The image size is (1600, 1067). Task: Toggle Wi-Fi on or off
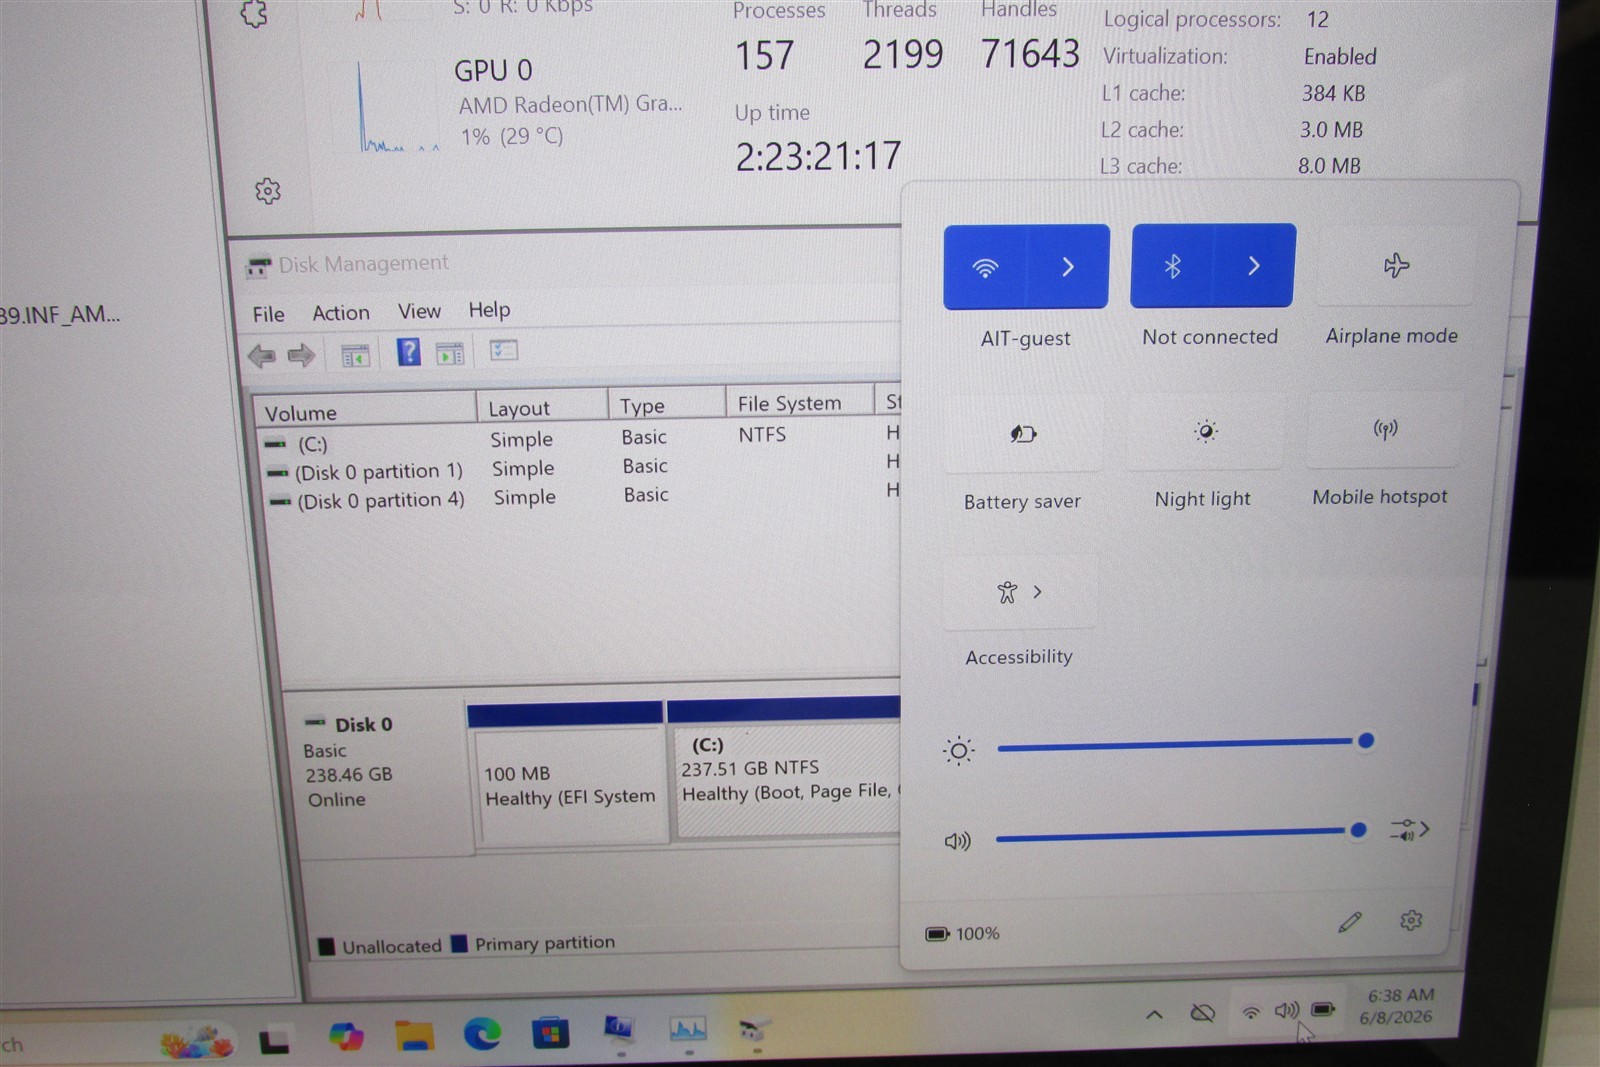coord(985,267)
